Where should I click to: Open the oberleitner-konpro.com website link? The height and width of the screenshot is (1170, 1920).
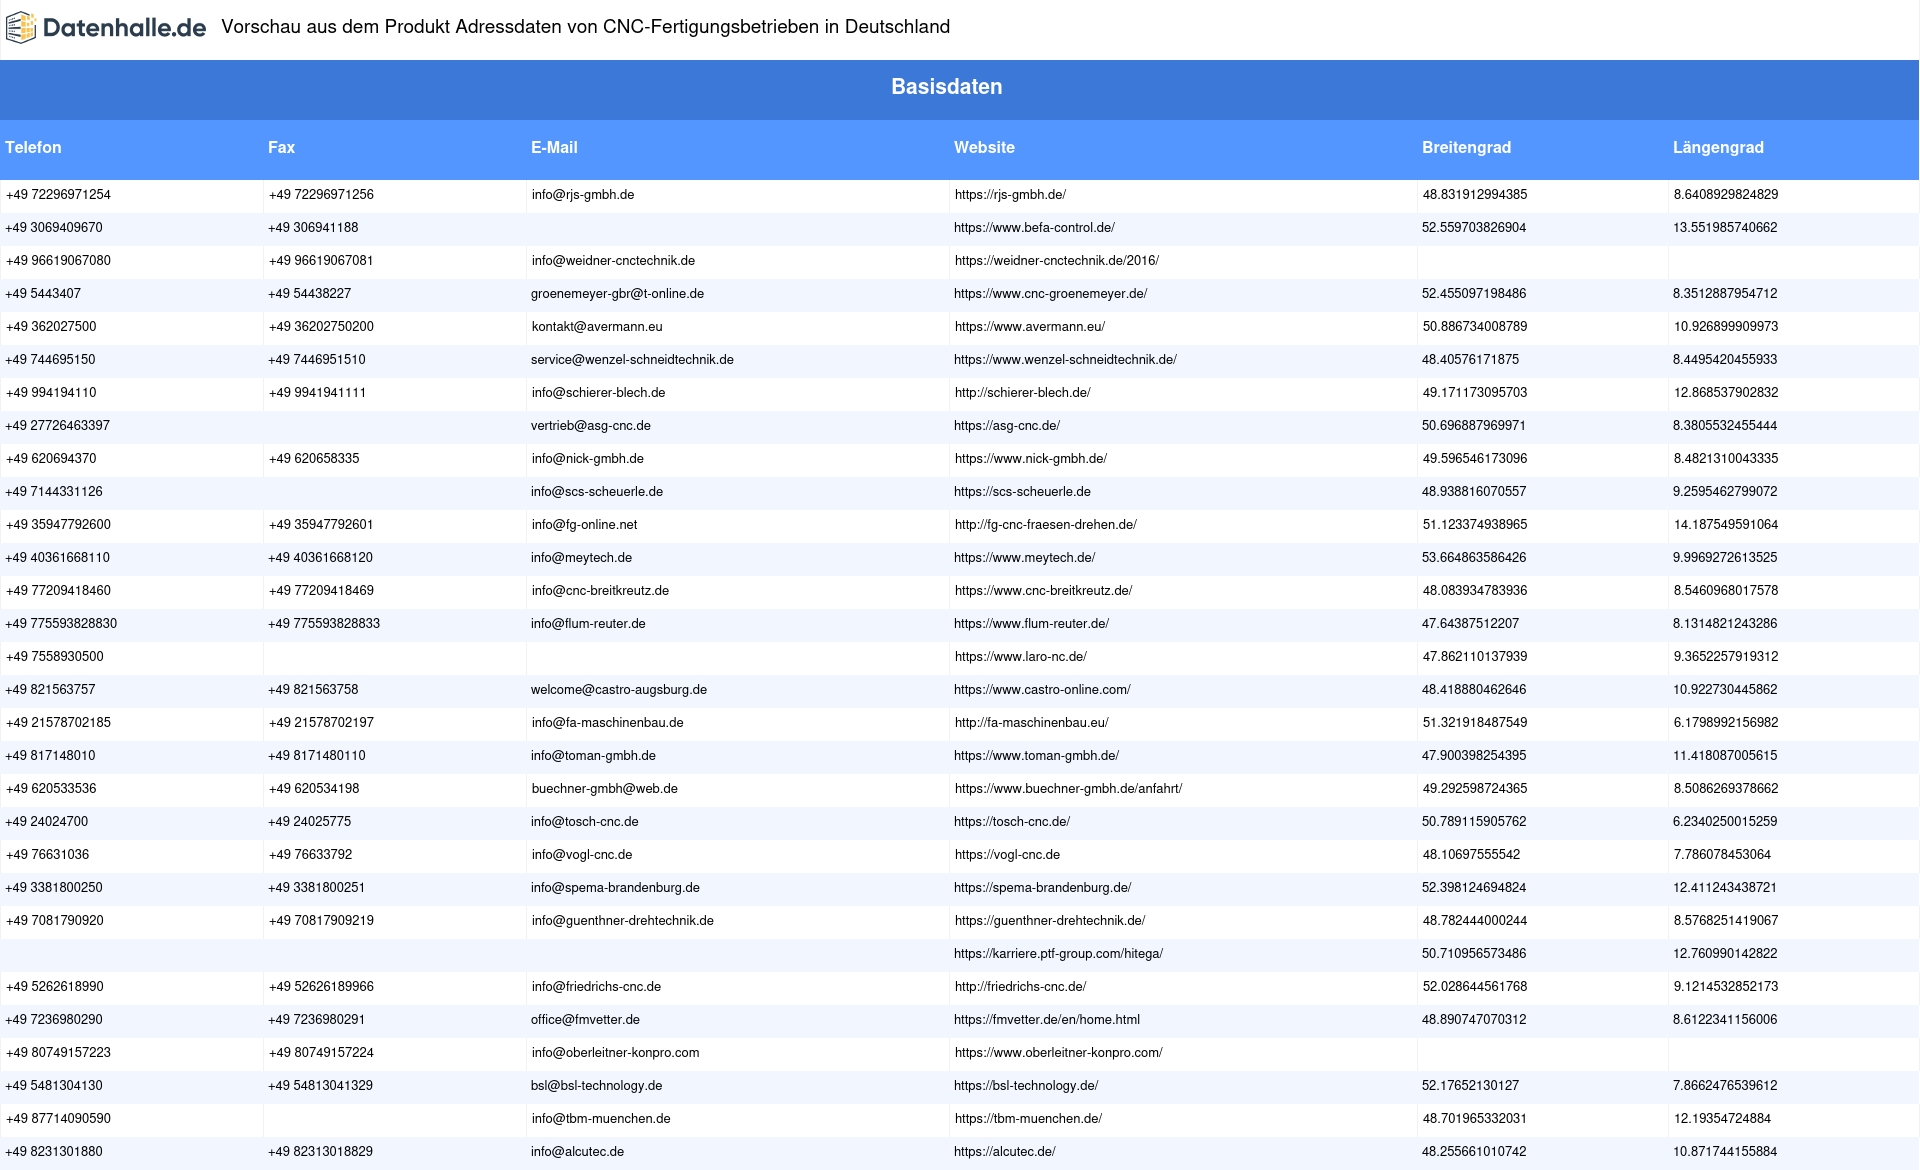pos(1058,1053)
